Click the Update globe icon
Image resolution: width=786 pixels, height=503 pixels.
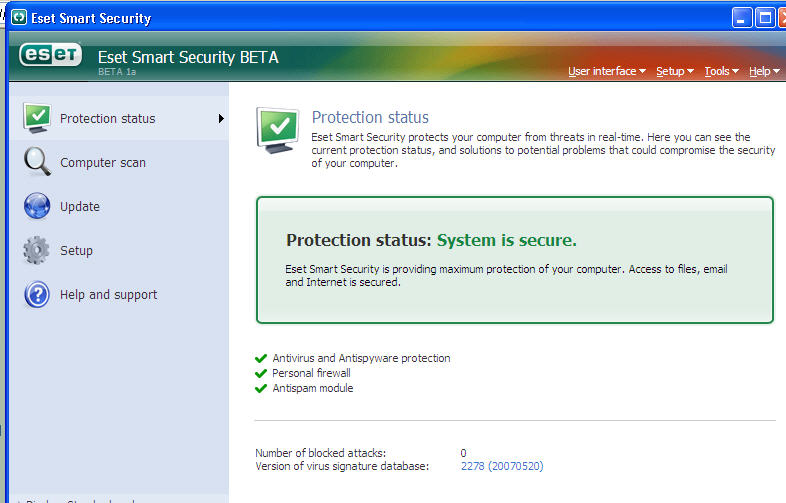click(37, 206)
